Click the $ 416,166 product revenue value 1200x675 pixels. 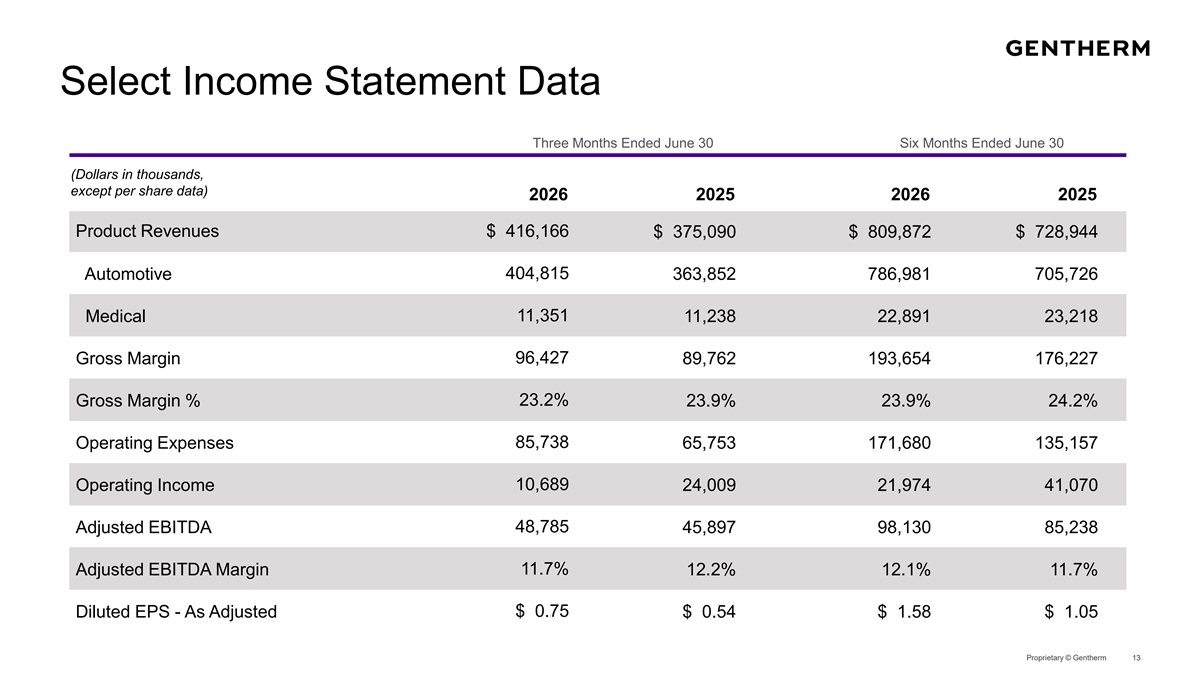[527, 231]
